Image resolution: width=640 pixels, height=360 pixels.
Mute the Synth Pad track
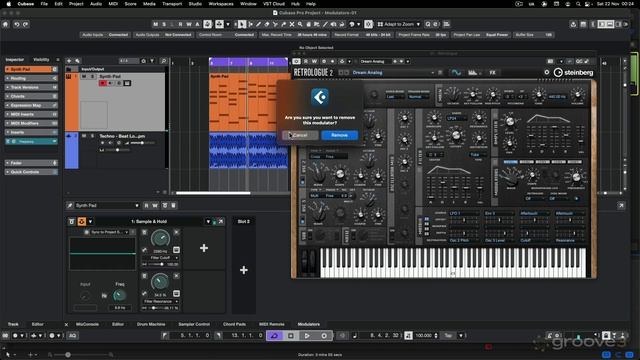point(84,76)
